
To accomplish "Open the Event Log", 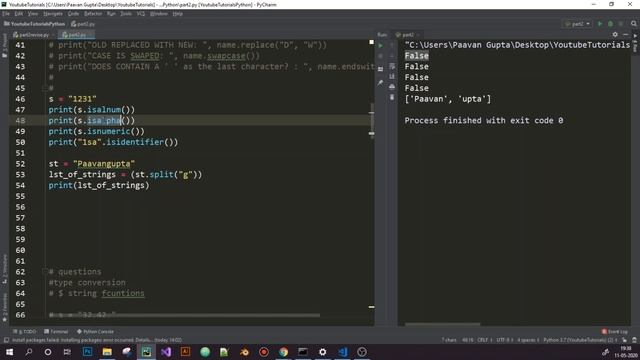I will [615, 331].
